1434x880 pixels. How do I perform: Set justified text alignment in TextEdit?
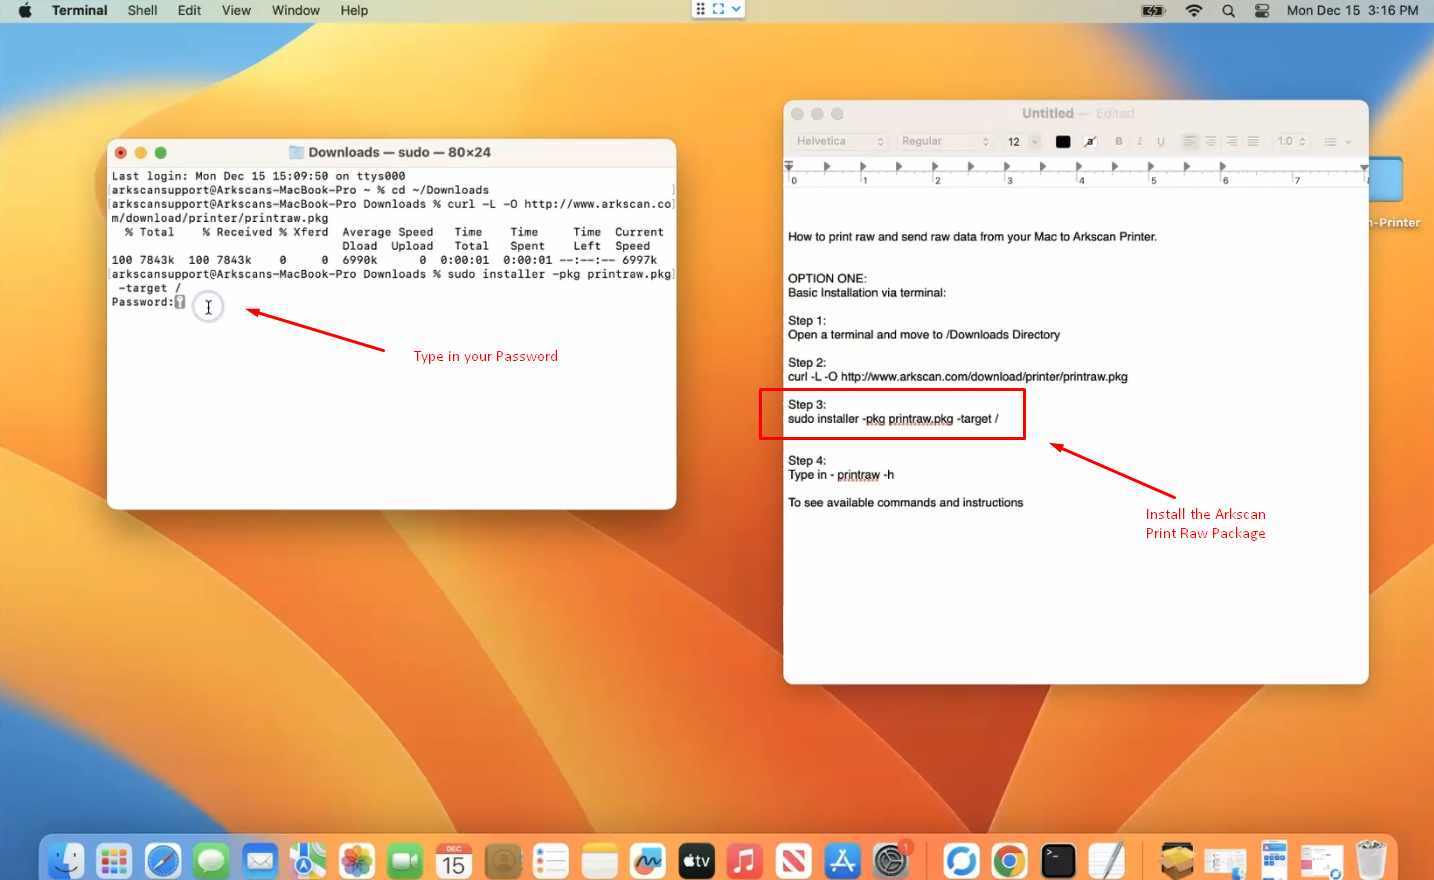[1253, 141]
